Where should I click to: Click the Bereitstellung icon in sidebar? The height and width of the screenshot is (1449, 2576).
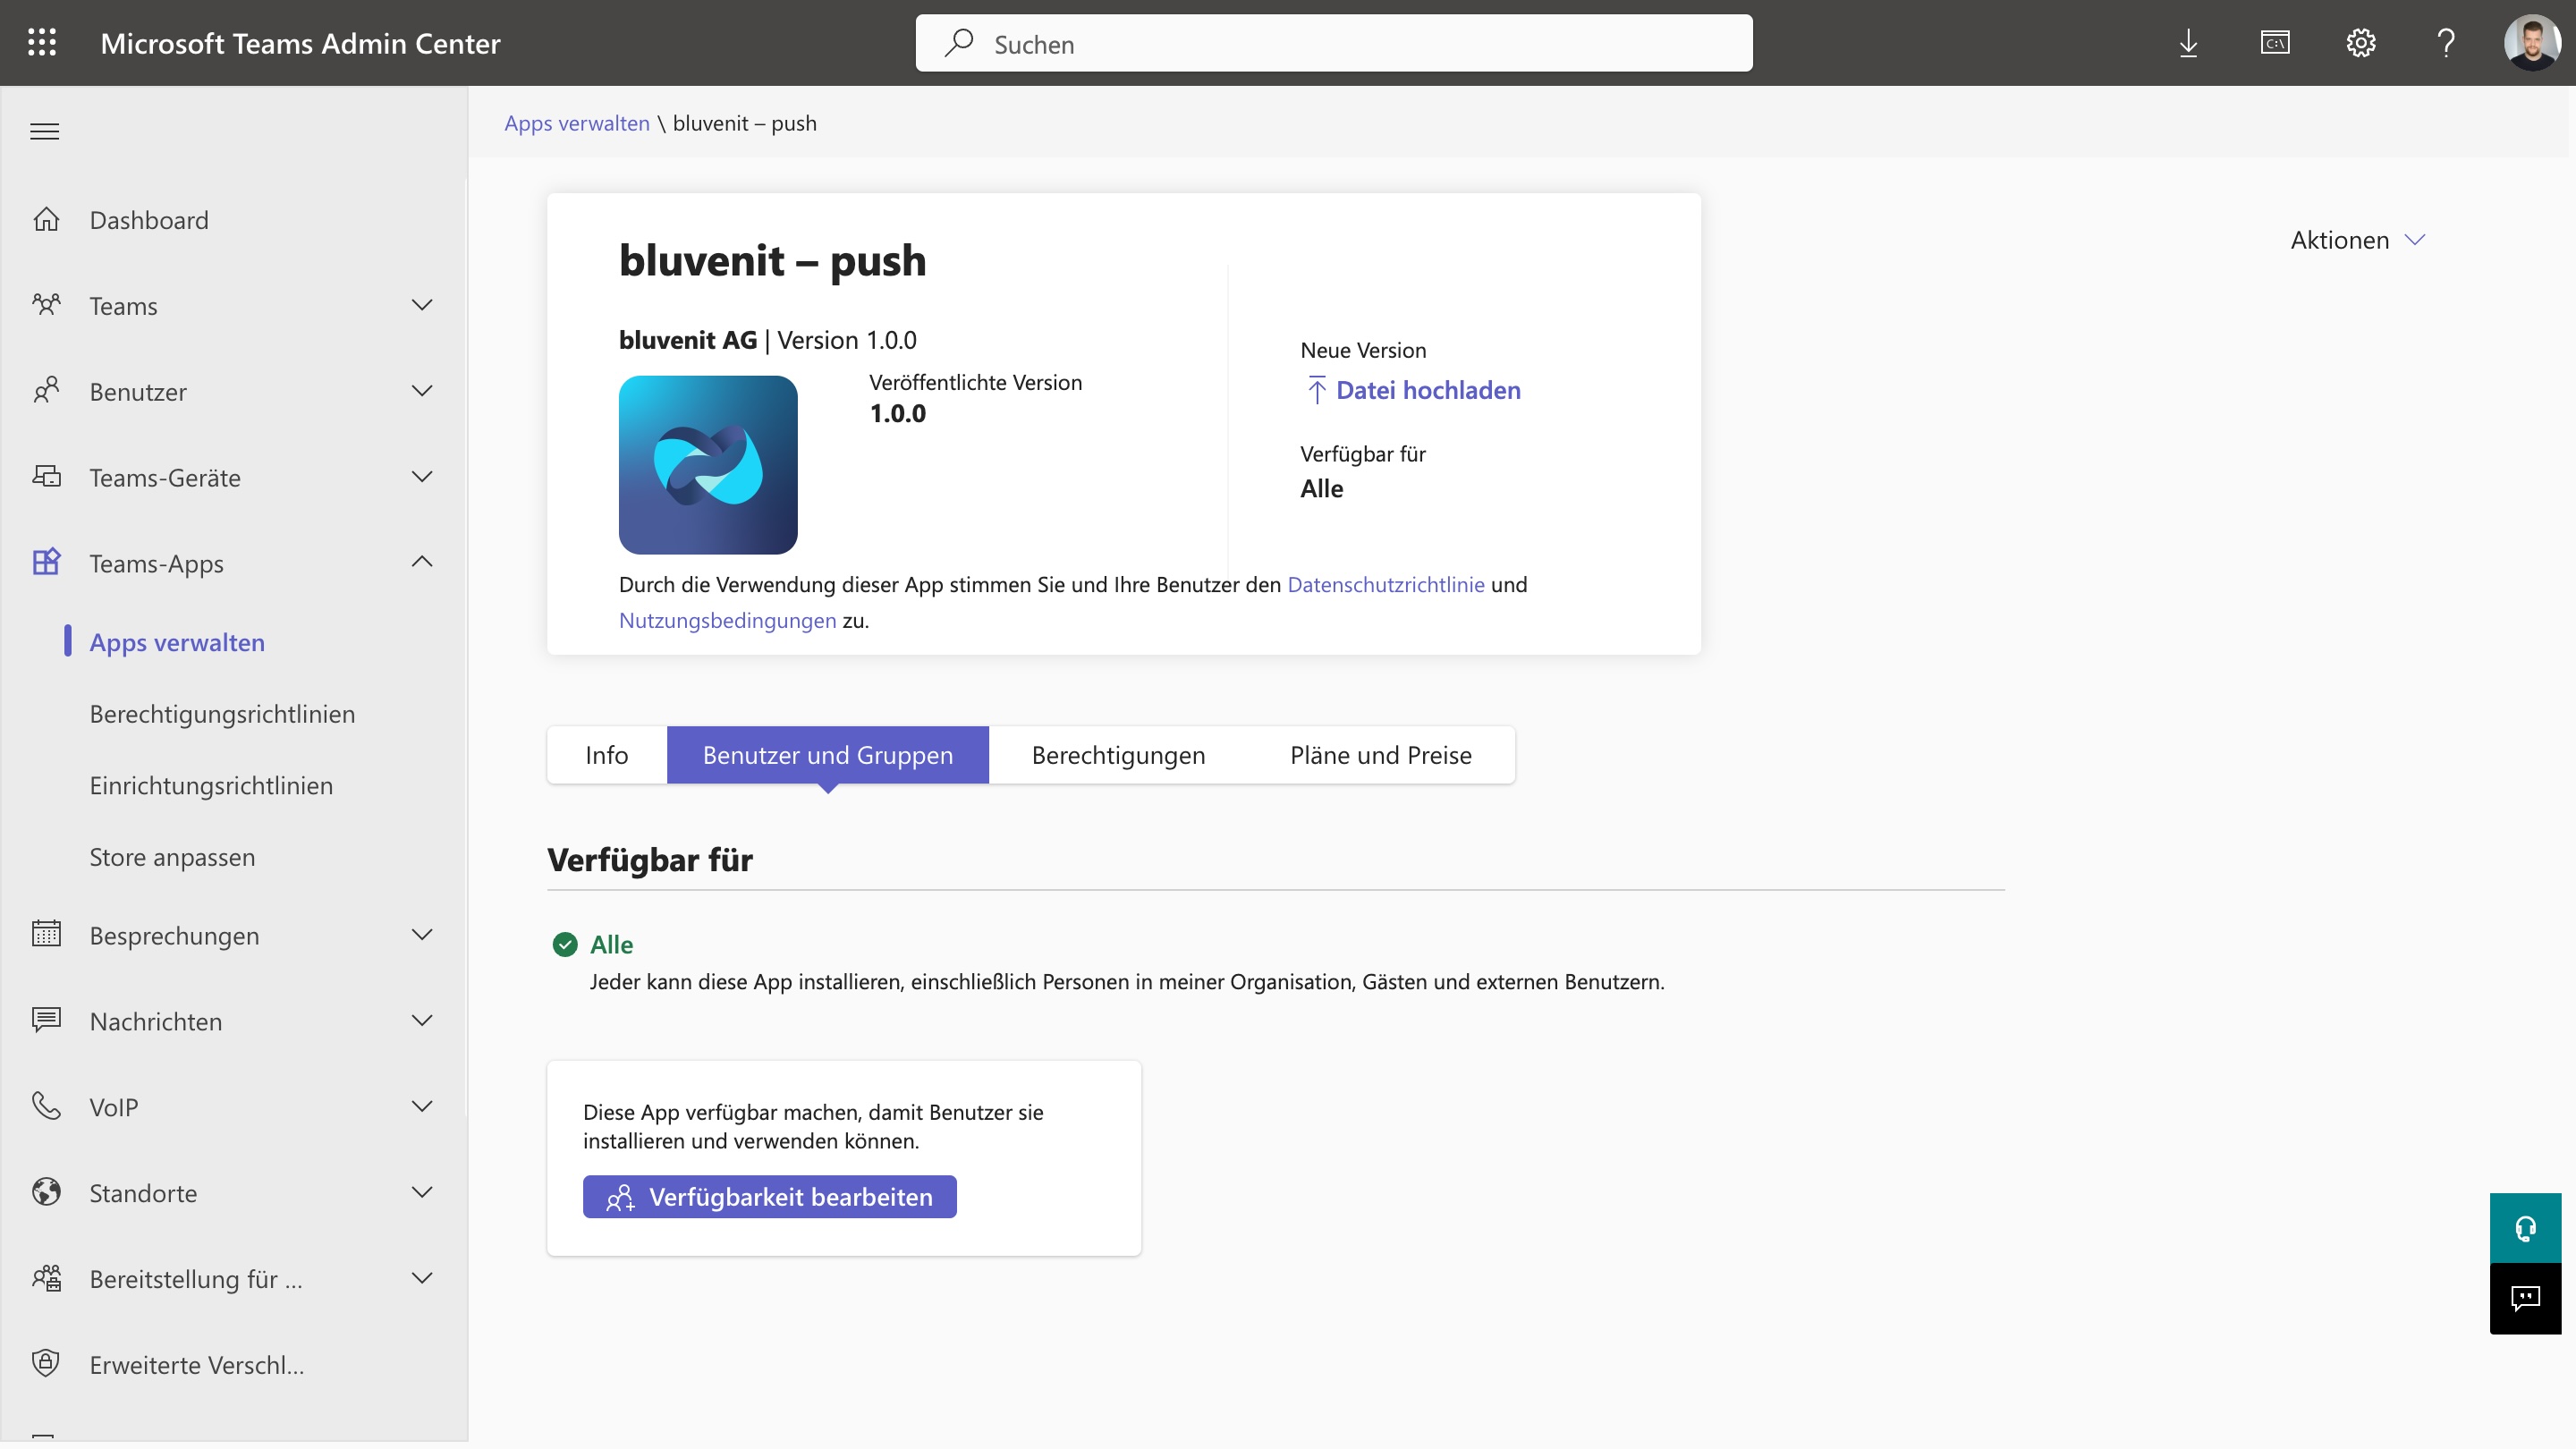coord(46,1278)
